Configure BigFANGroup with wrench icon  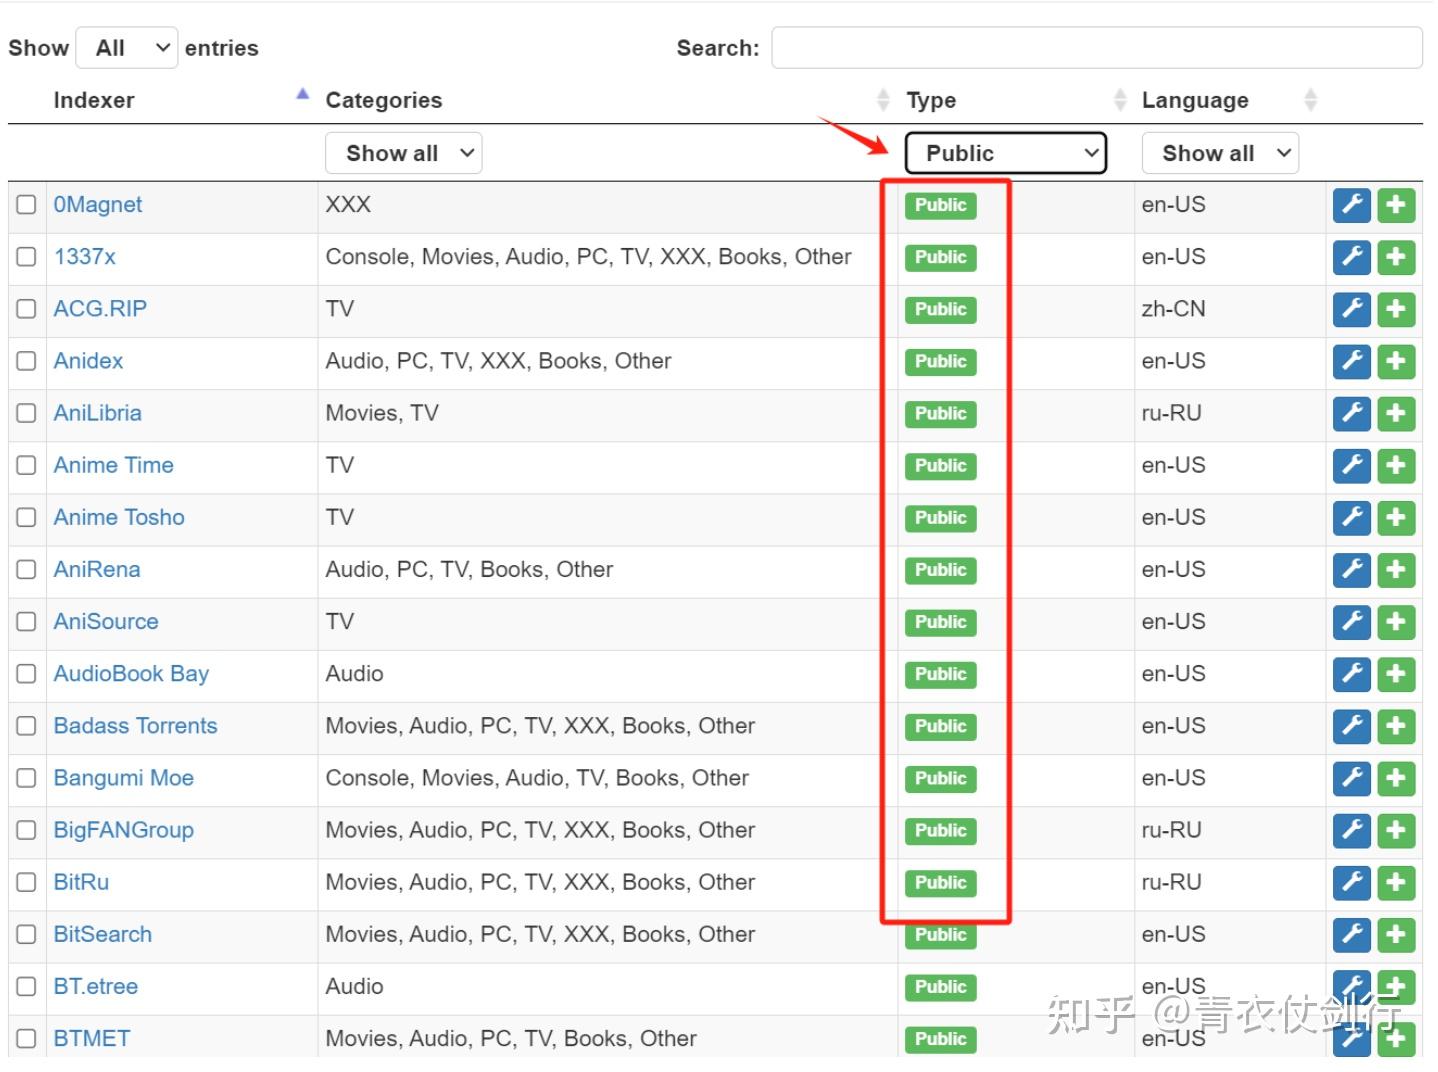(x=1351, y=830)
